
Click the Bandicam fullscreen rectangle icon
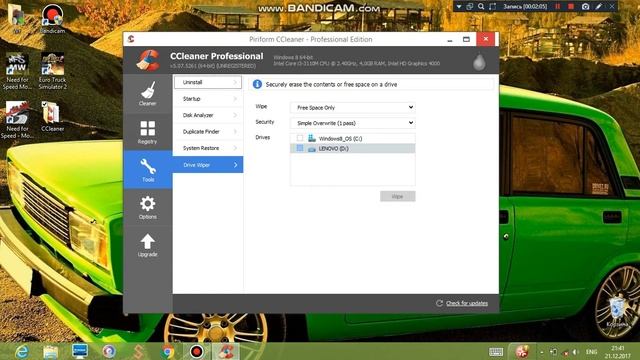(493, 7)
